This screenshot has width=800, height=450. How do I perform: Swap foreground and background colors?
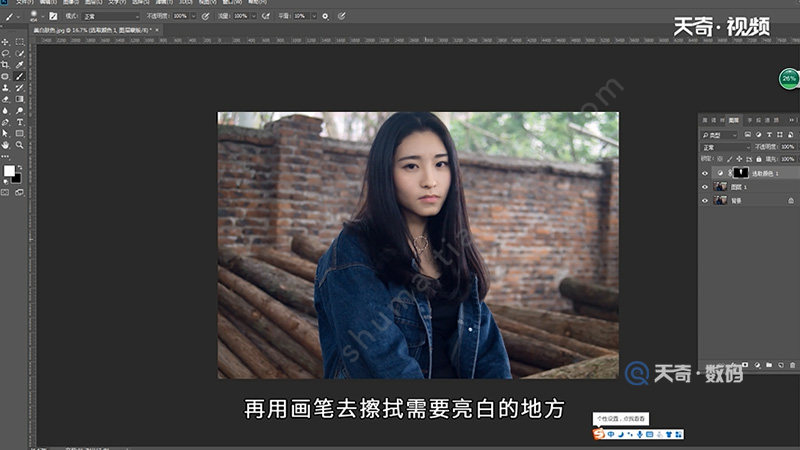(19, 167)
